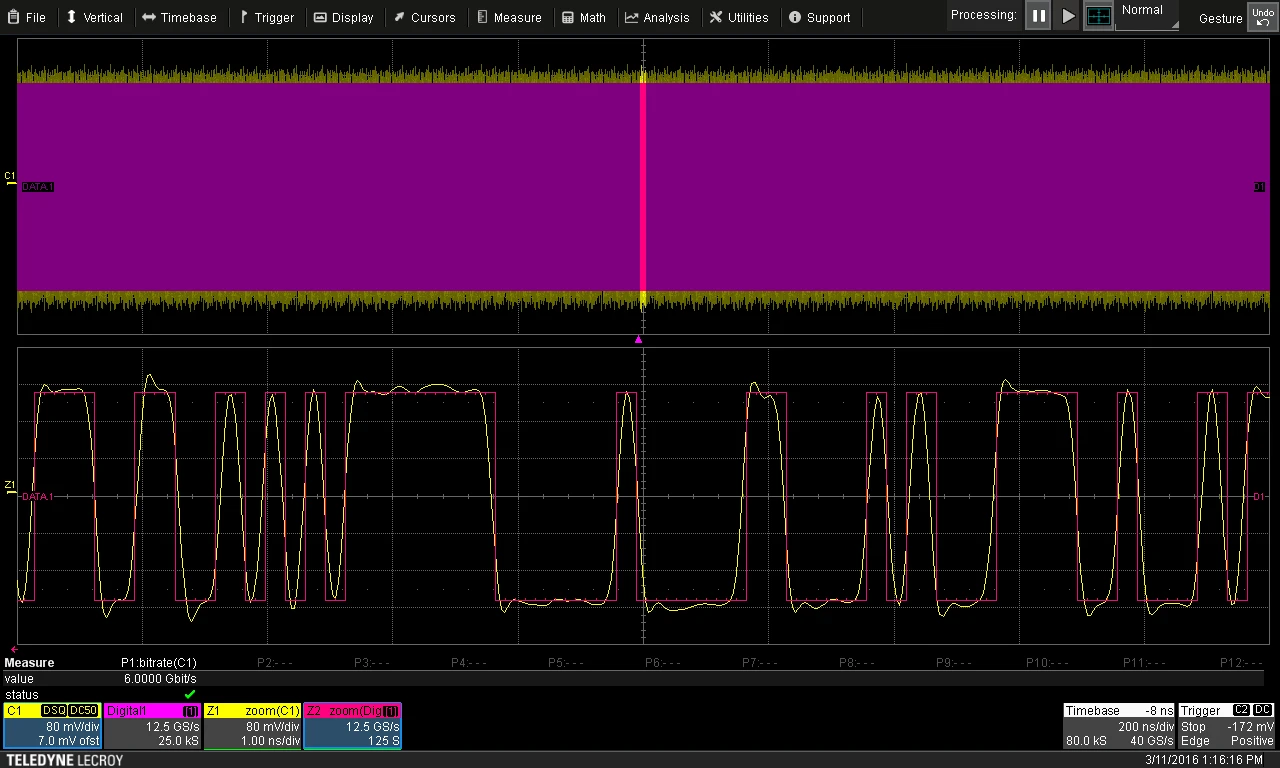Open the Timebase menu

tap(179, 17)
